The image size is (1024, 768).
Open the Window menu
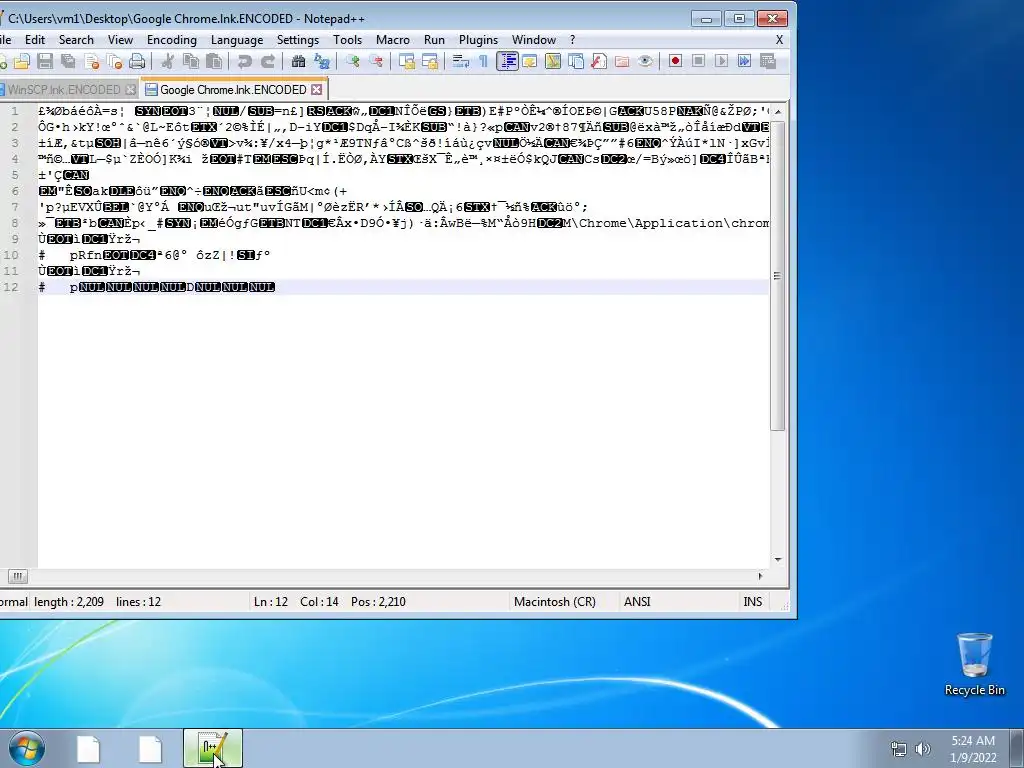[x=534, y=40]
